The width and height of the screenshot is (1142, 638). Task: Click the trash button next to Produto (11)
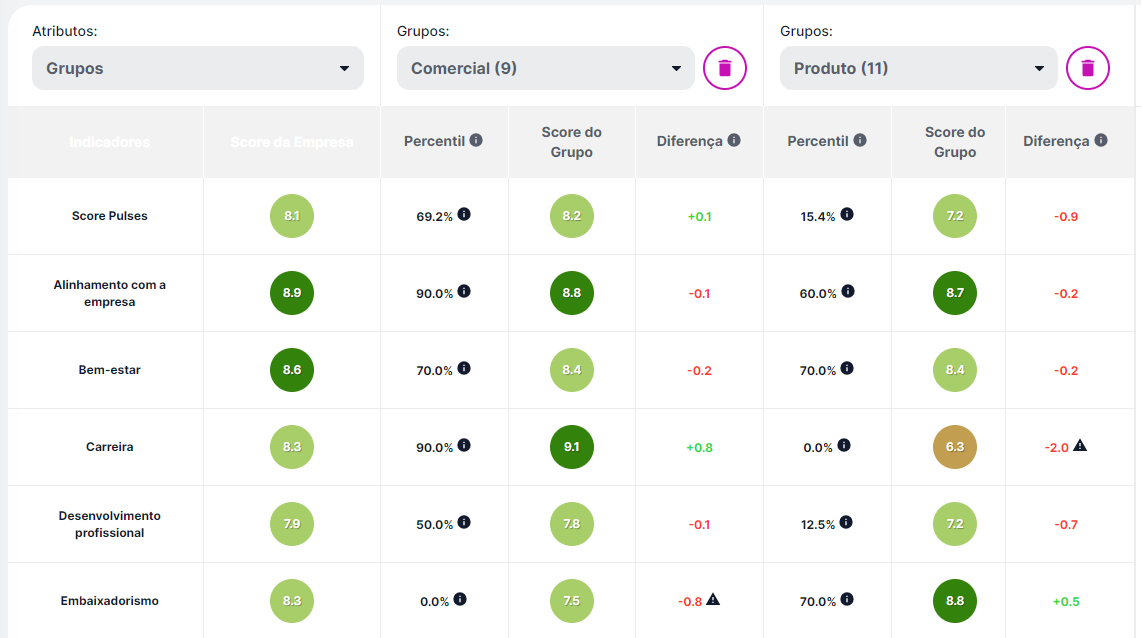(1087, 68)
